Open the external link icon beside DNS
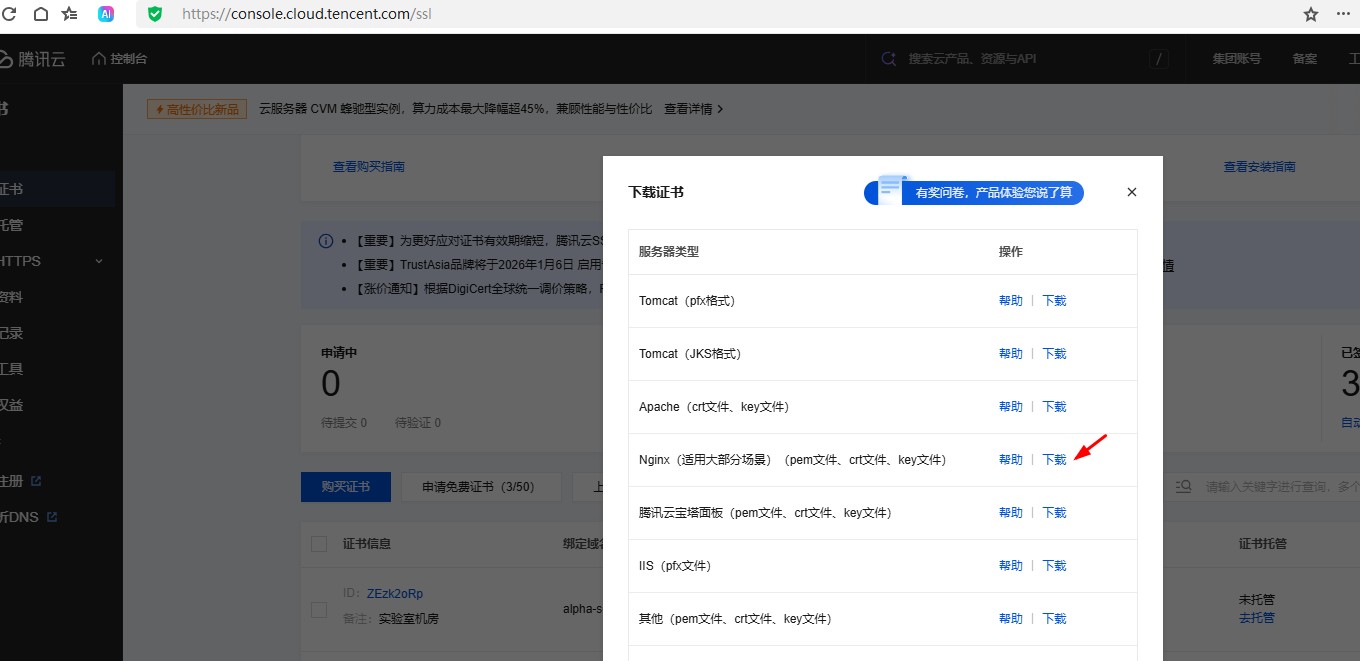This screenshot has height=661, width=1360. point(52,517)
